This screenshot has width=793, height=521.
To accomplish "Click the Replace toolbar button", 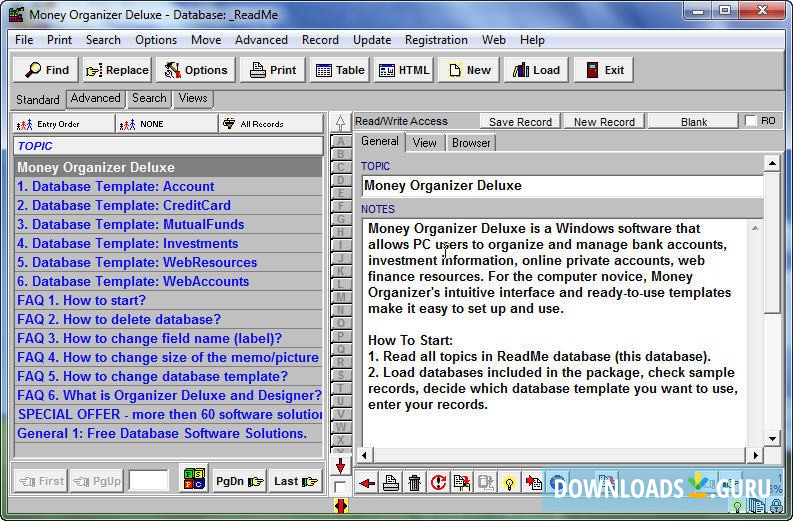I will (x=117, y=70).
